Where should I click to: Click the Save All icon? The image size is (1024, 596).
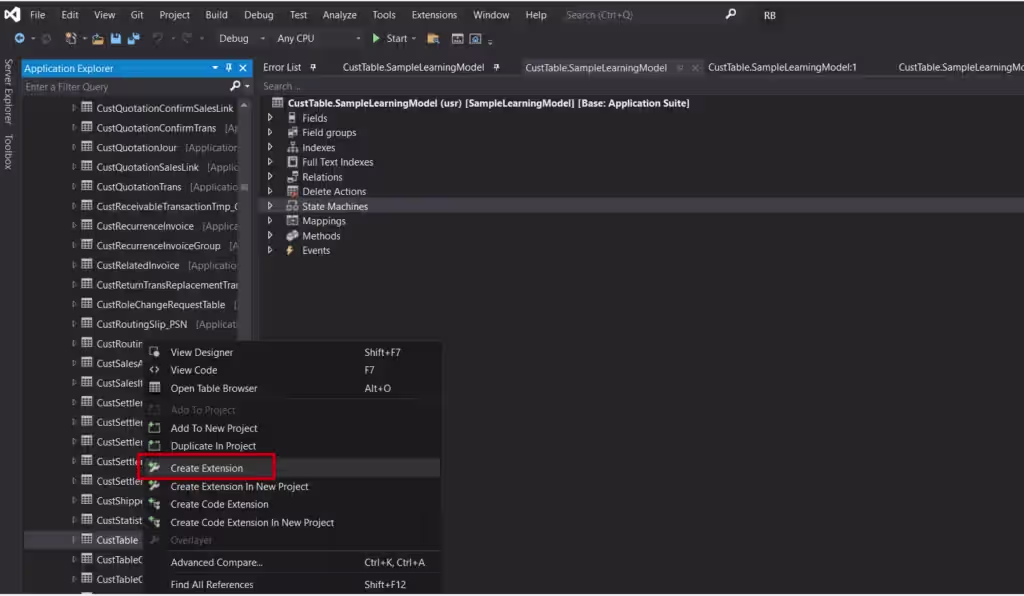[133, 39]
